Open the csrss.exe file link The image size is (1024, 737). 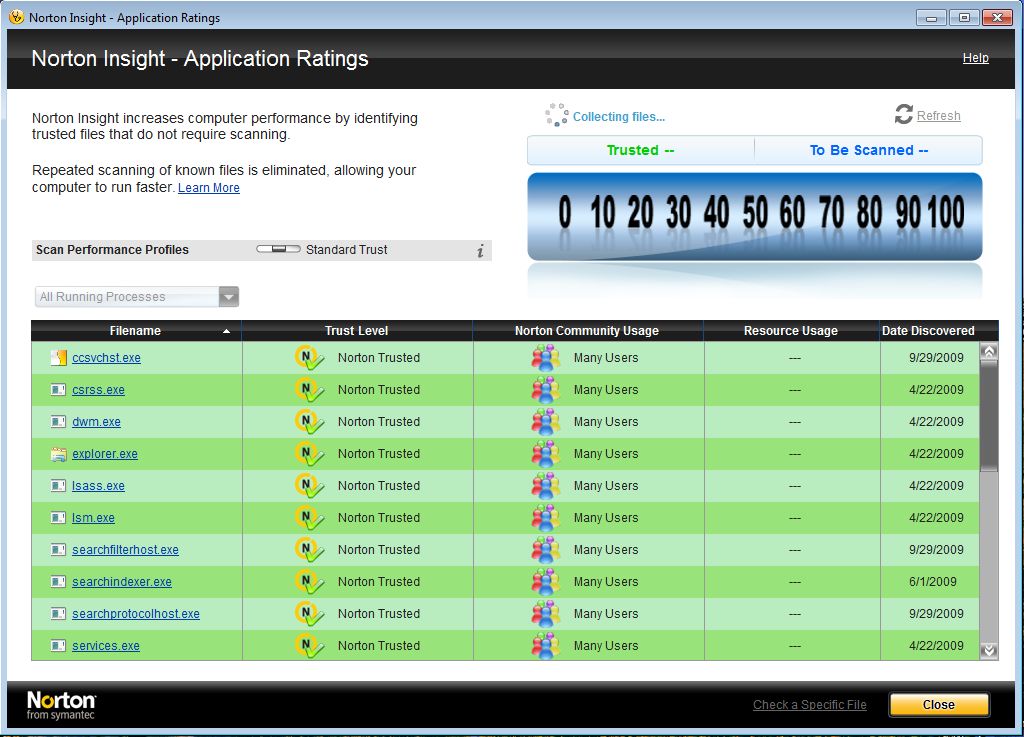click(99, 390)
